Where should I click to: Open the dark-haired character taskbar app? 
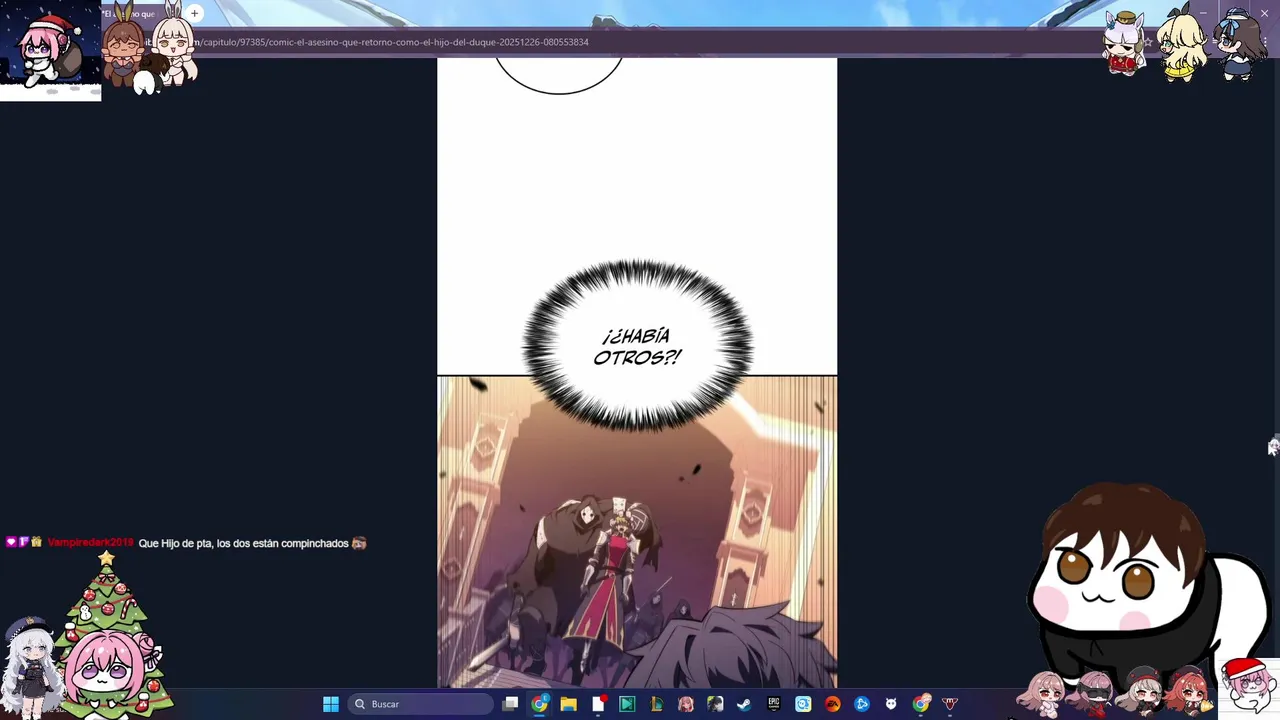[x=715, y=704]
